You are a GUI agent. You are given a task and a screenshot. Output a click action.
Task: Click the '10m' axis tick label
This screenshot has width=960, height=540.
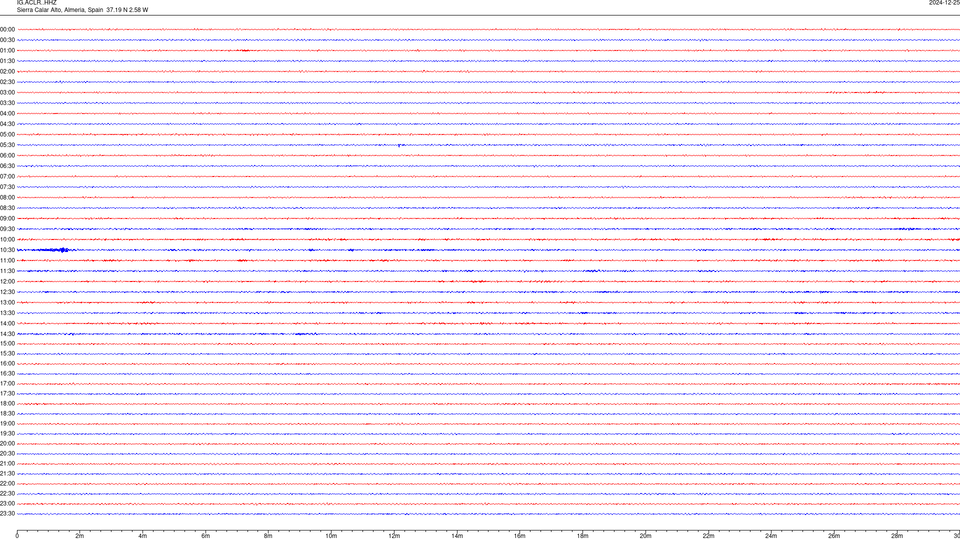click(x=331, y=536)
